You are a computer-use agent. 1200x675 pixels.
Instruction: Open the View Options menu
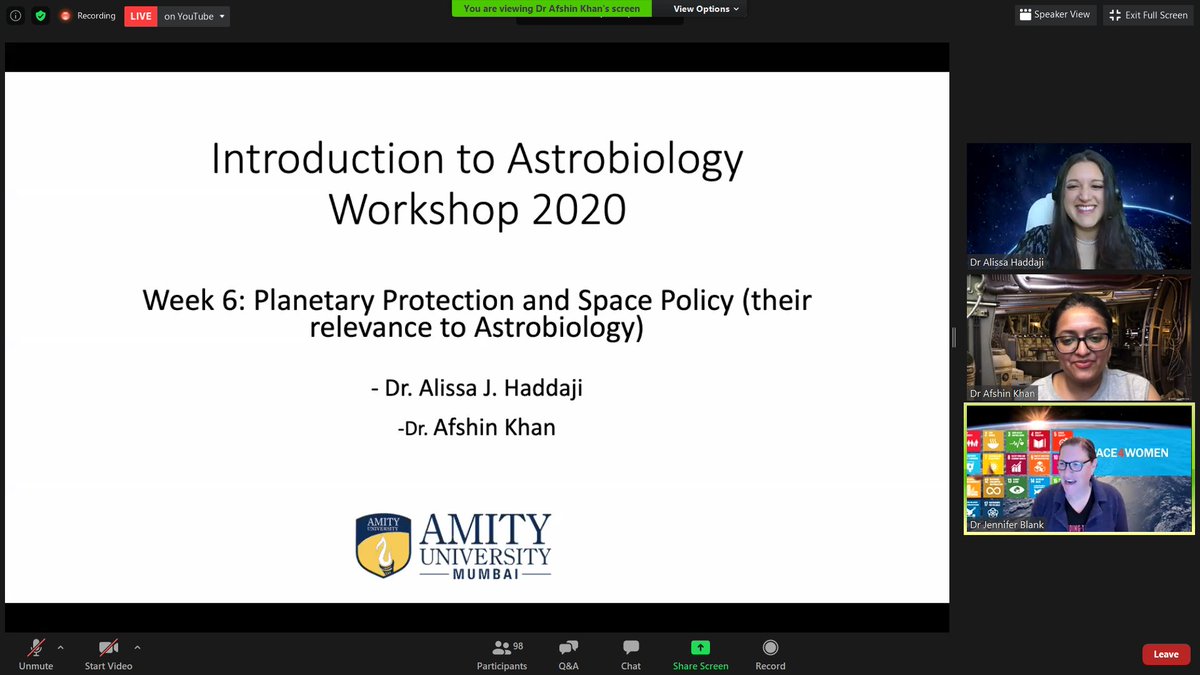[707, 9]
